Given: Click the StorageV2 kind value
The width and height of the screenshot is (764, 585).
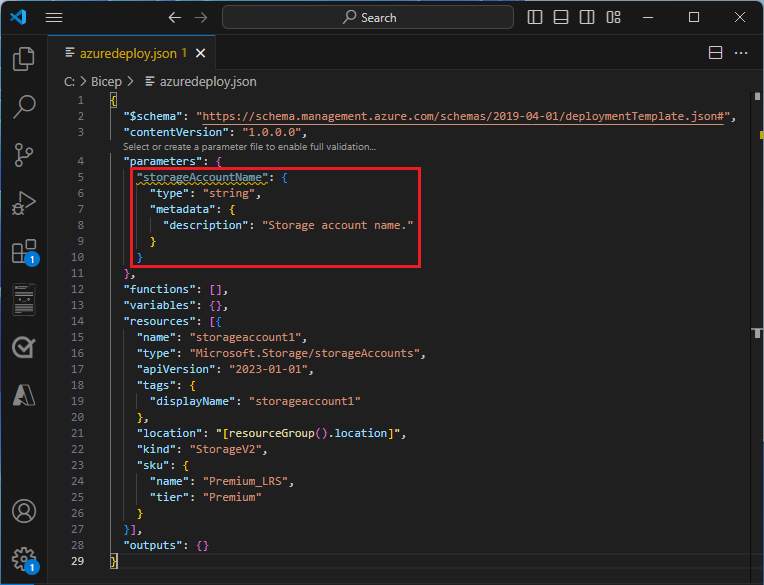Looking at the screenshot, I should (x=226, y=449).
